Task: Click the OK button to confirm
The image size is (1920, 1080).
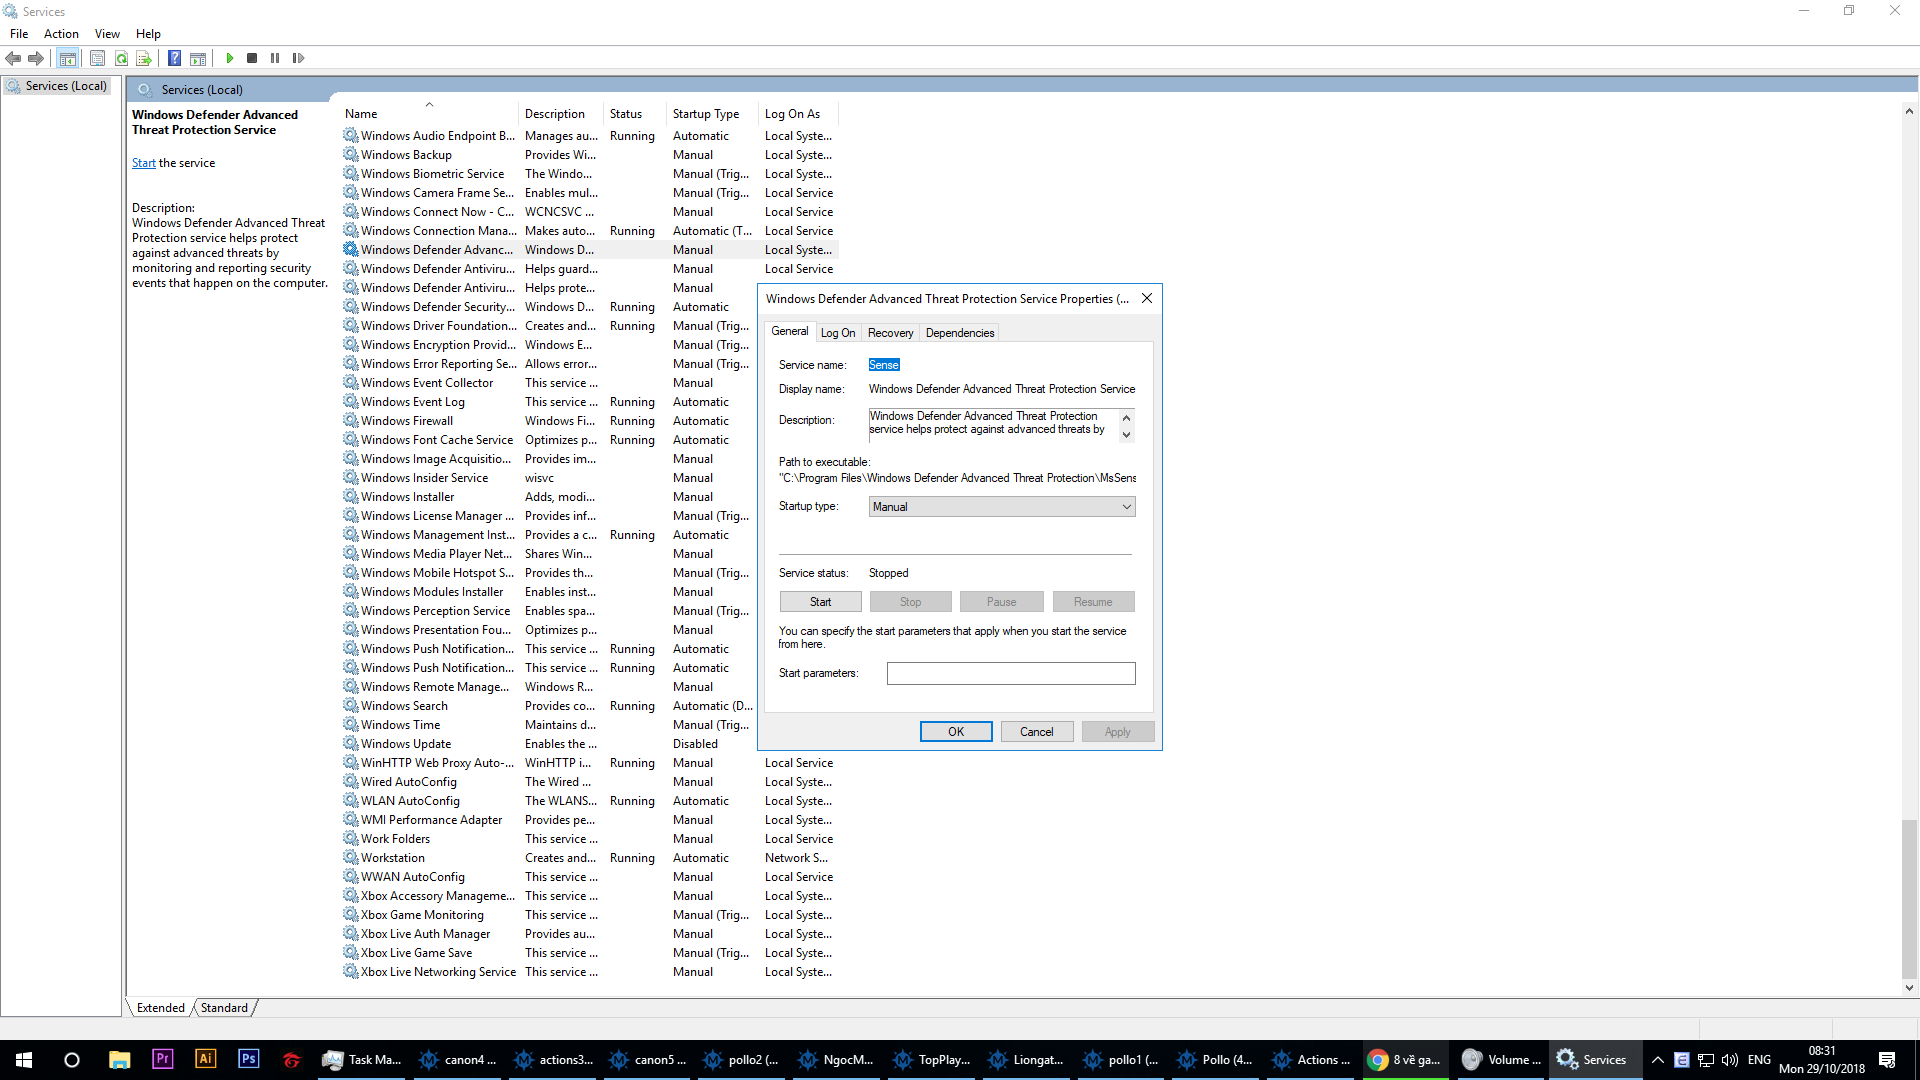Action: 956,732
